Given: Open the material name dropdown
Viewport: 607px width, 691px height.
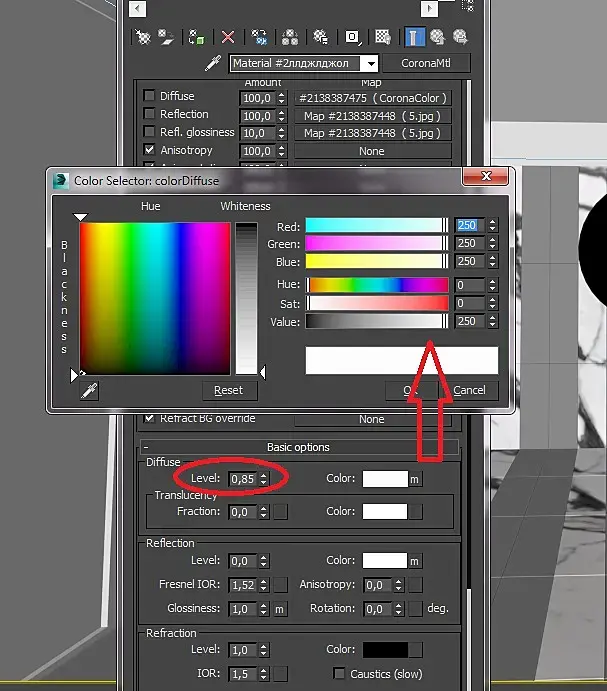Looking at the screenshot, I should point(371,64).
